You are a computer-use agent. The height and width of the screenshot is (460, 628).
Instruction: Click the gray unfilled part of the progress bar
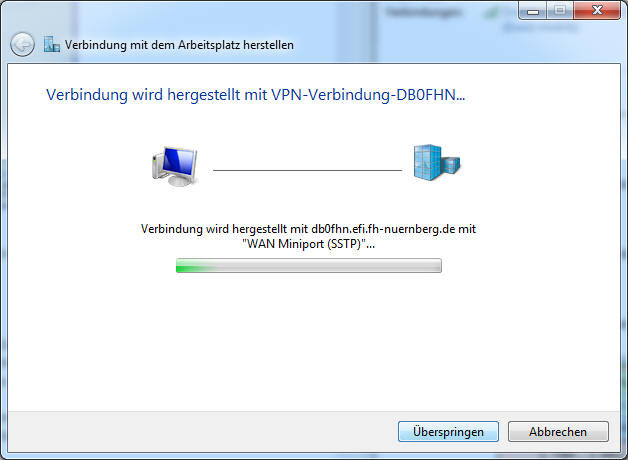click(327, 266)
